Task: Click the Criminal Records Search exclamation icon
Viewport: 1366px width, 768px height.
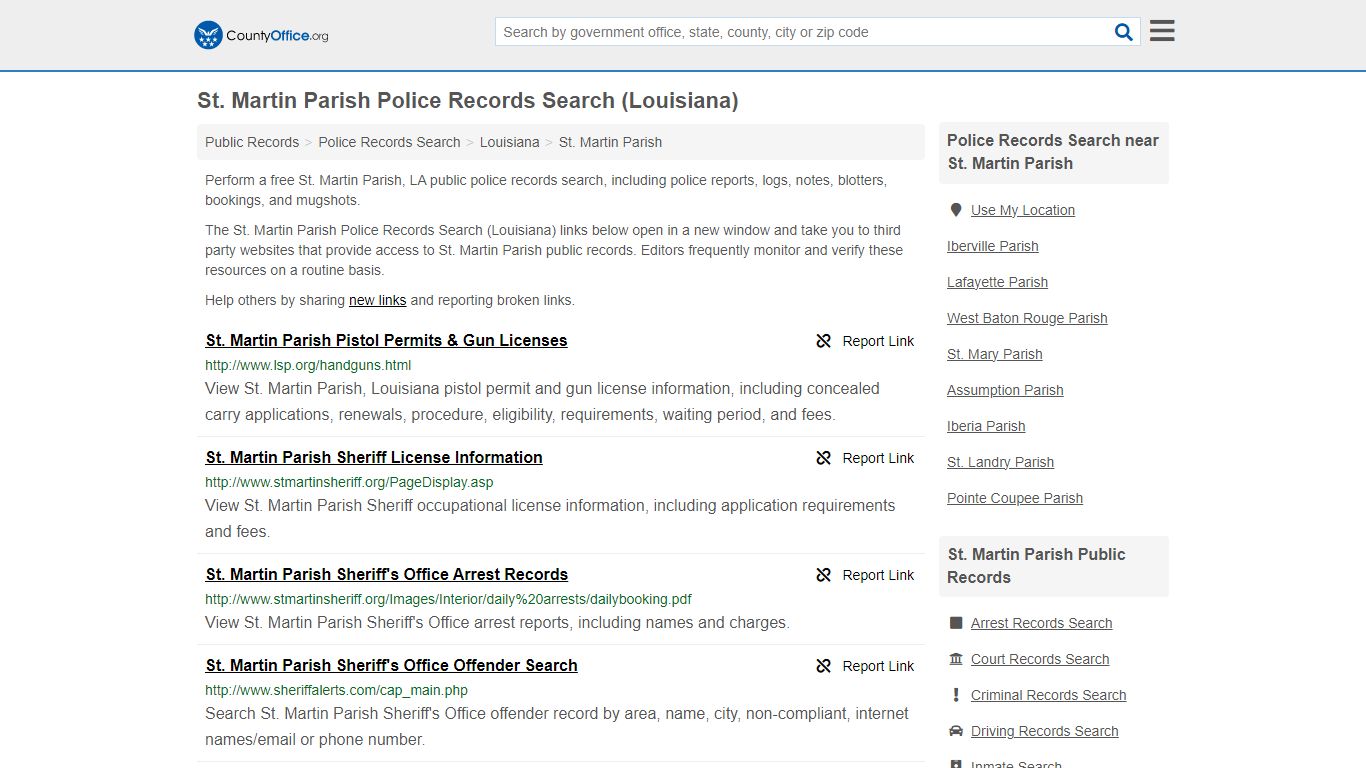Action: coord(956,695)
